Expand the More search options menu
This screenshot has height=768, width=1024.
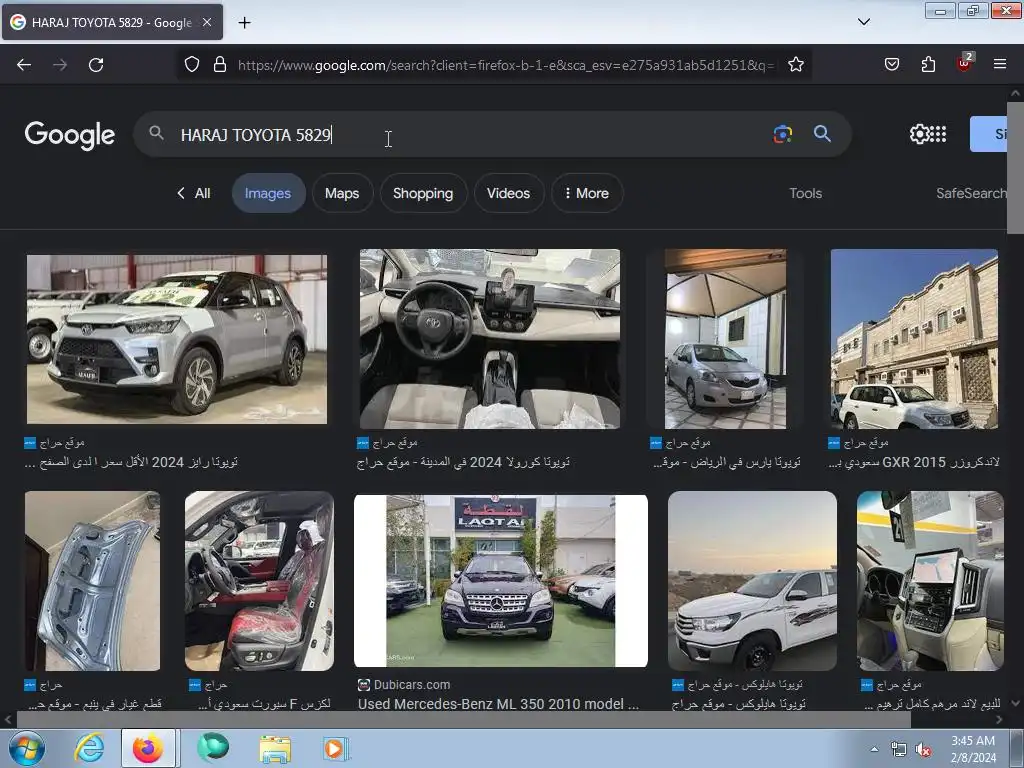tap(586, 193)
